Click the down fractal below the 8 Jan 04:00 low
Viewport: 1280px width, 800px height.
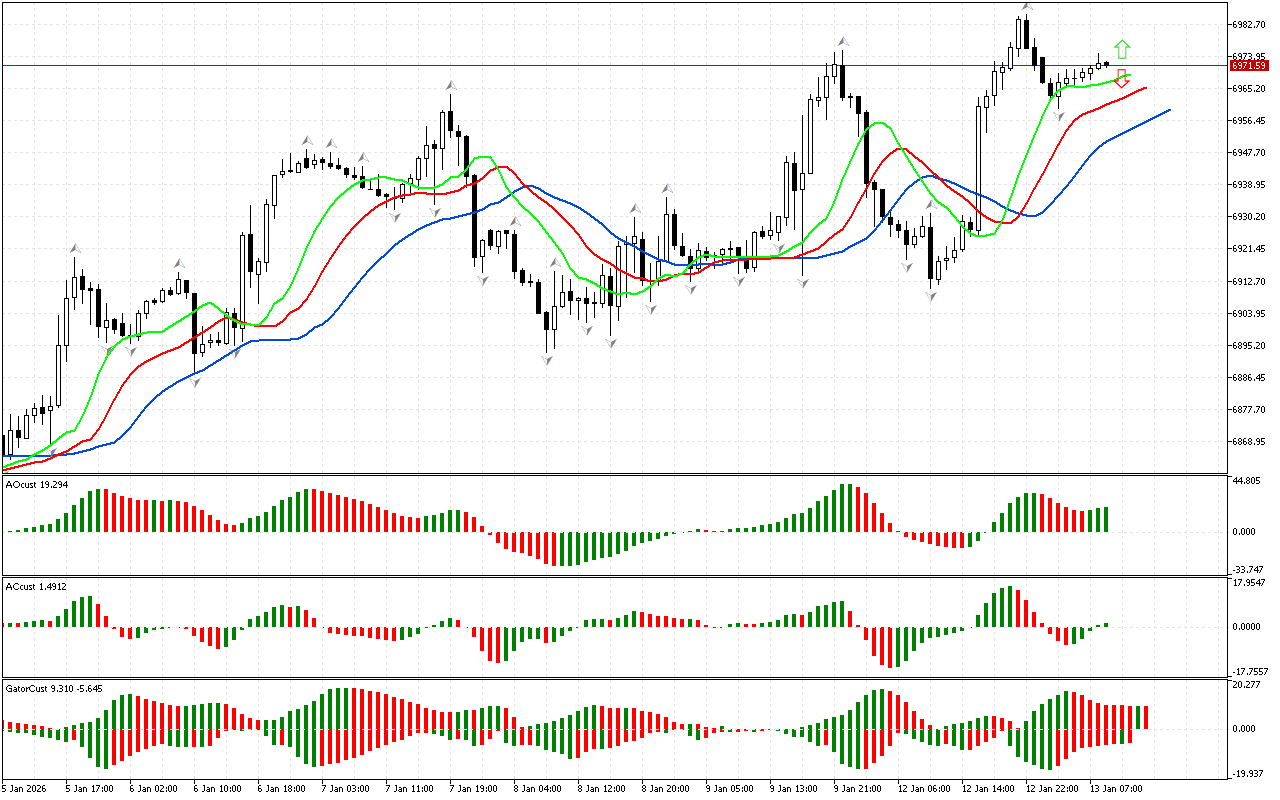[548, 359]
